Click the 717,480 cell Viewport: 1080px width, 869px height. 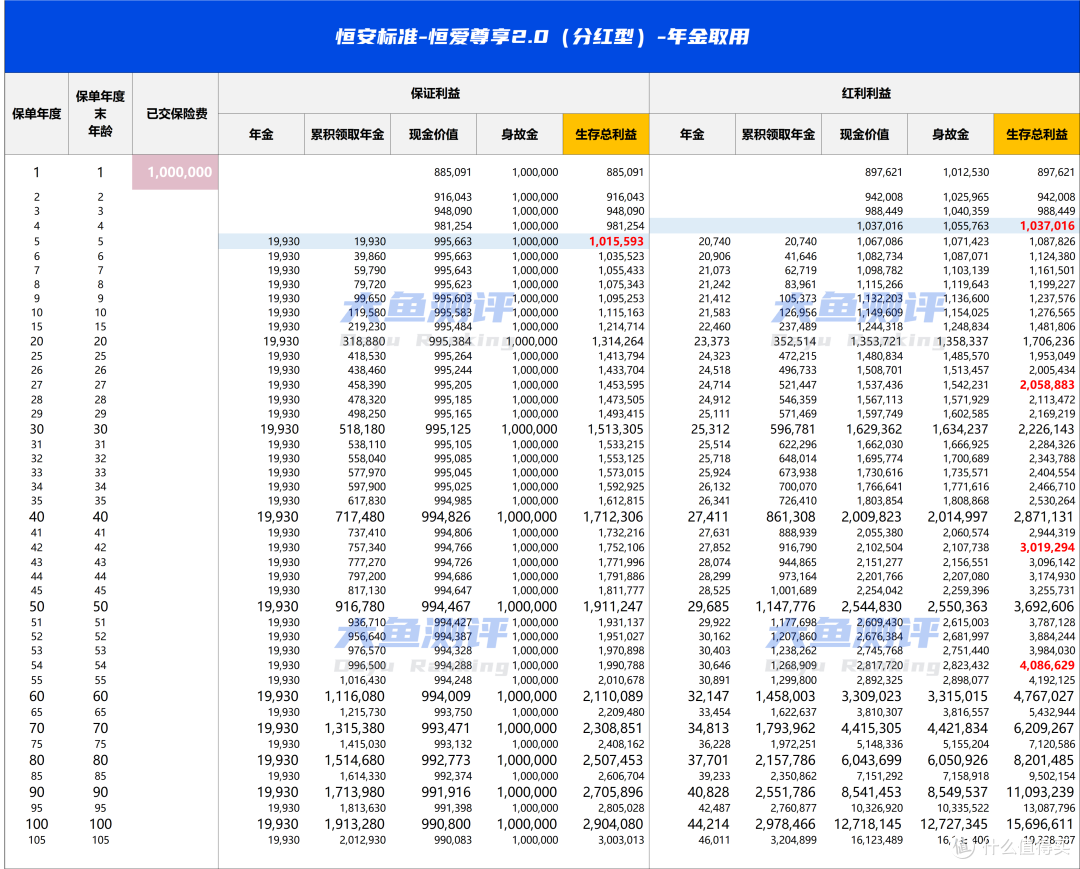coord(360,516)
